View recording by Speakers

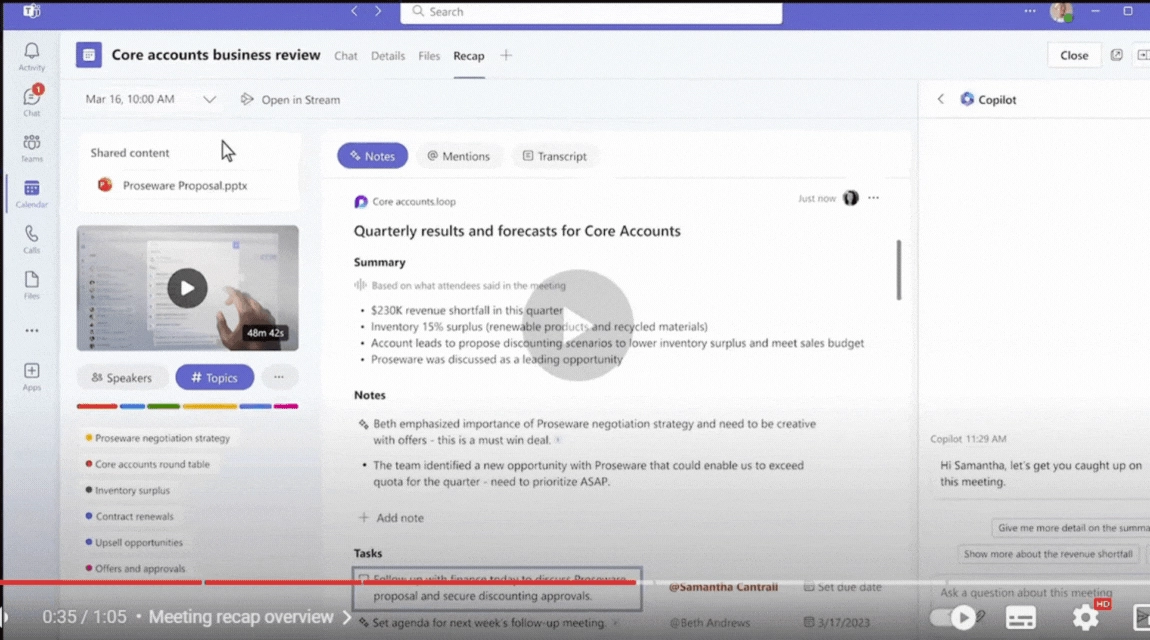tap(122, 377)
